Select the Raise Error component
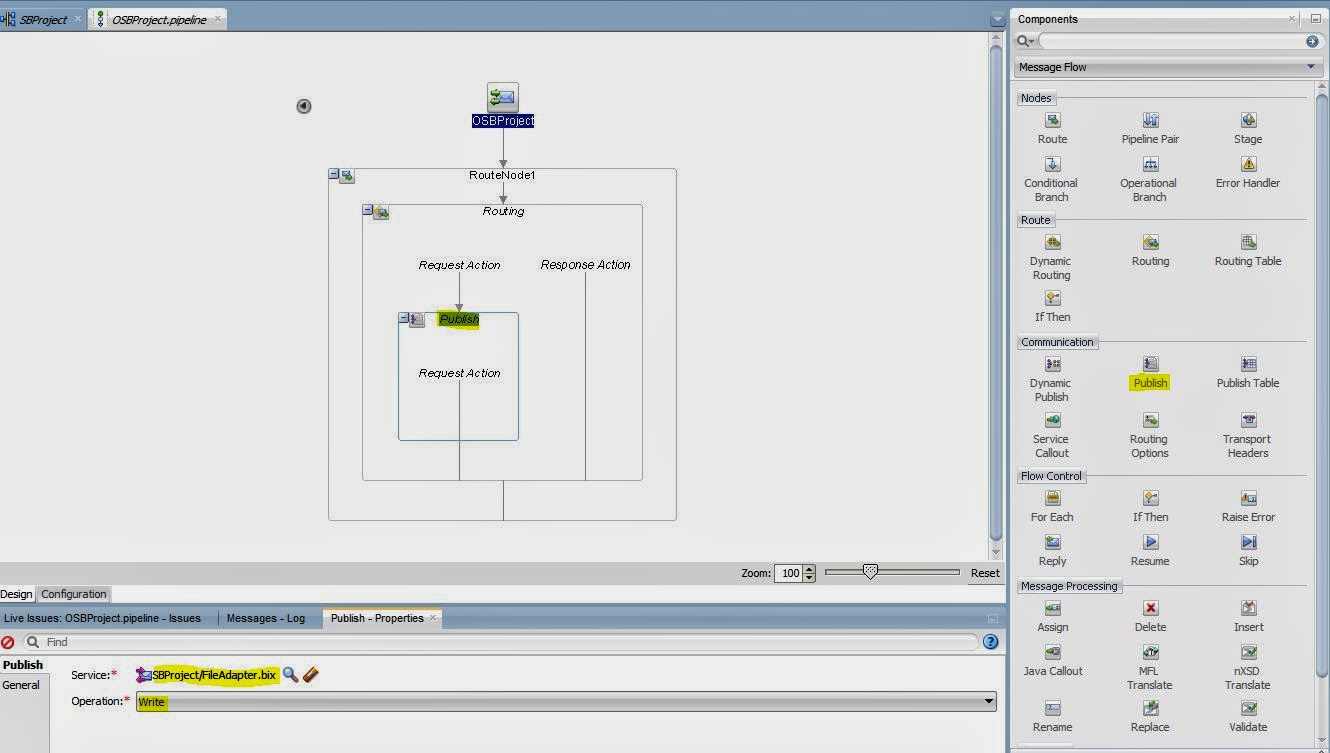The image size is (1330, 753). pyautogui.click(x=1248, y=506)
